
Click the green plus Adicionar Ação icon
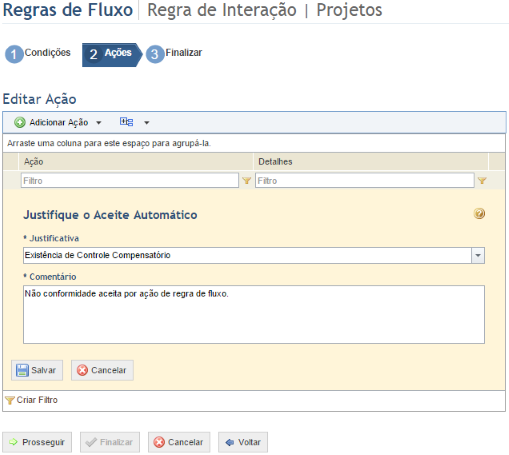point(20,122)
